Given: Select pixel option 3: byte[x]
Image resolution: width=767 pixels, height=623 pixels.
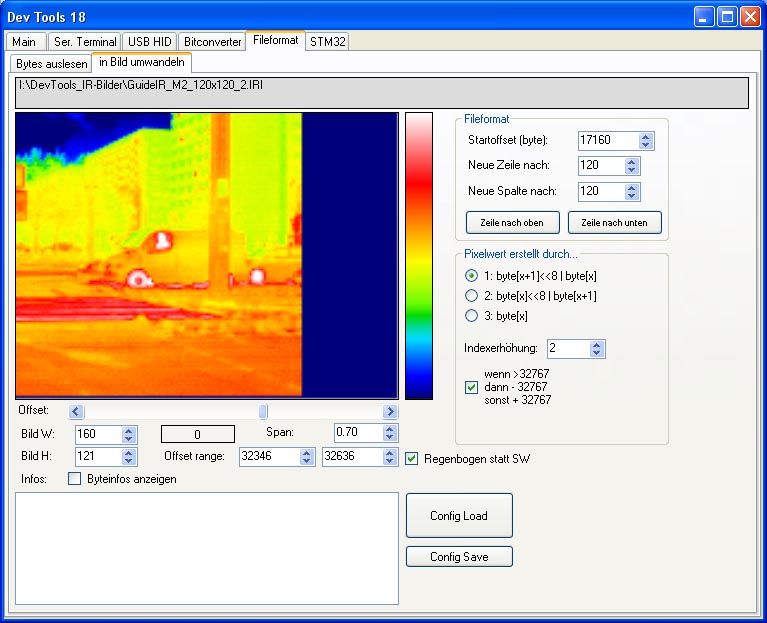Looking at the screenshot, I should (x=472, y=316).
